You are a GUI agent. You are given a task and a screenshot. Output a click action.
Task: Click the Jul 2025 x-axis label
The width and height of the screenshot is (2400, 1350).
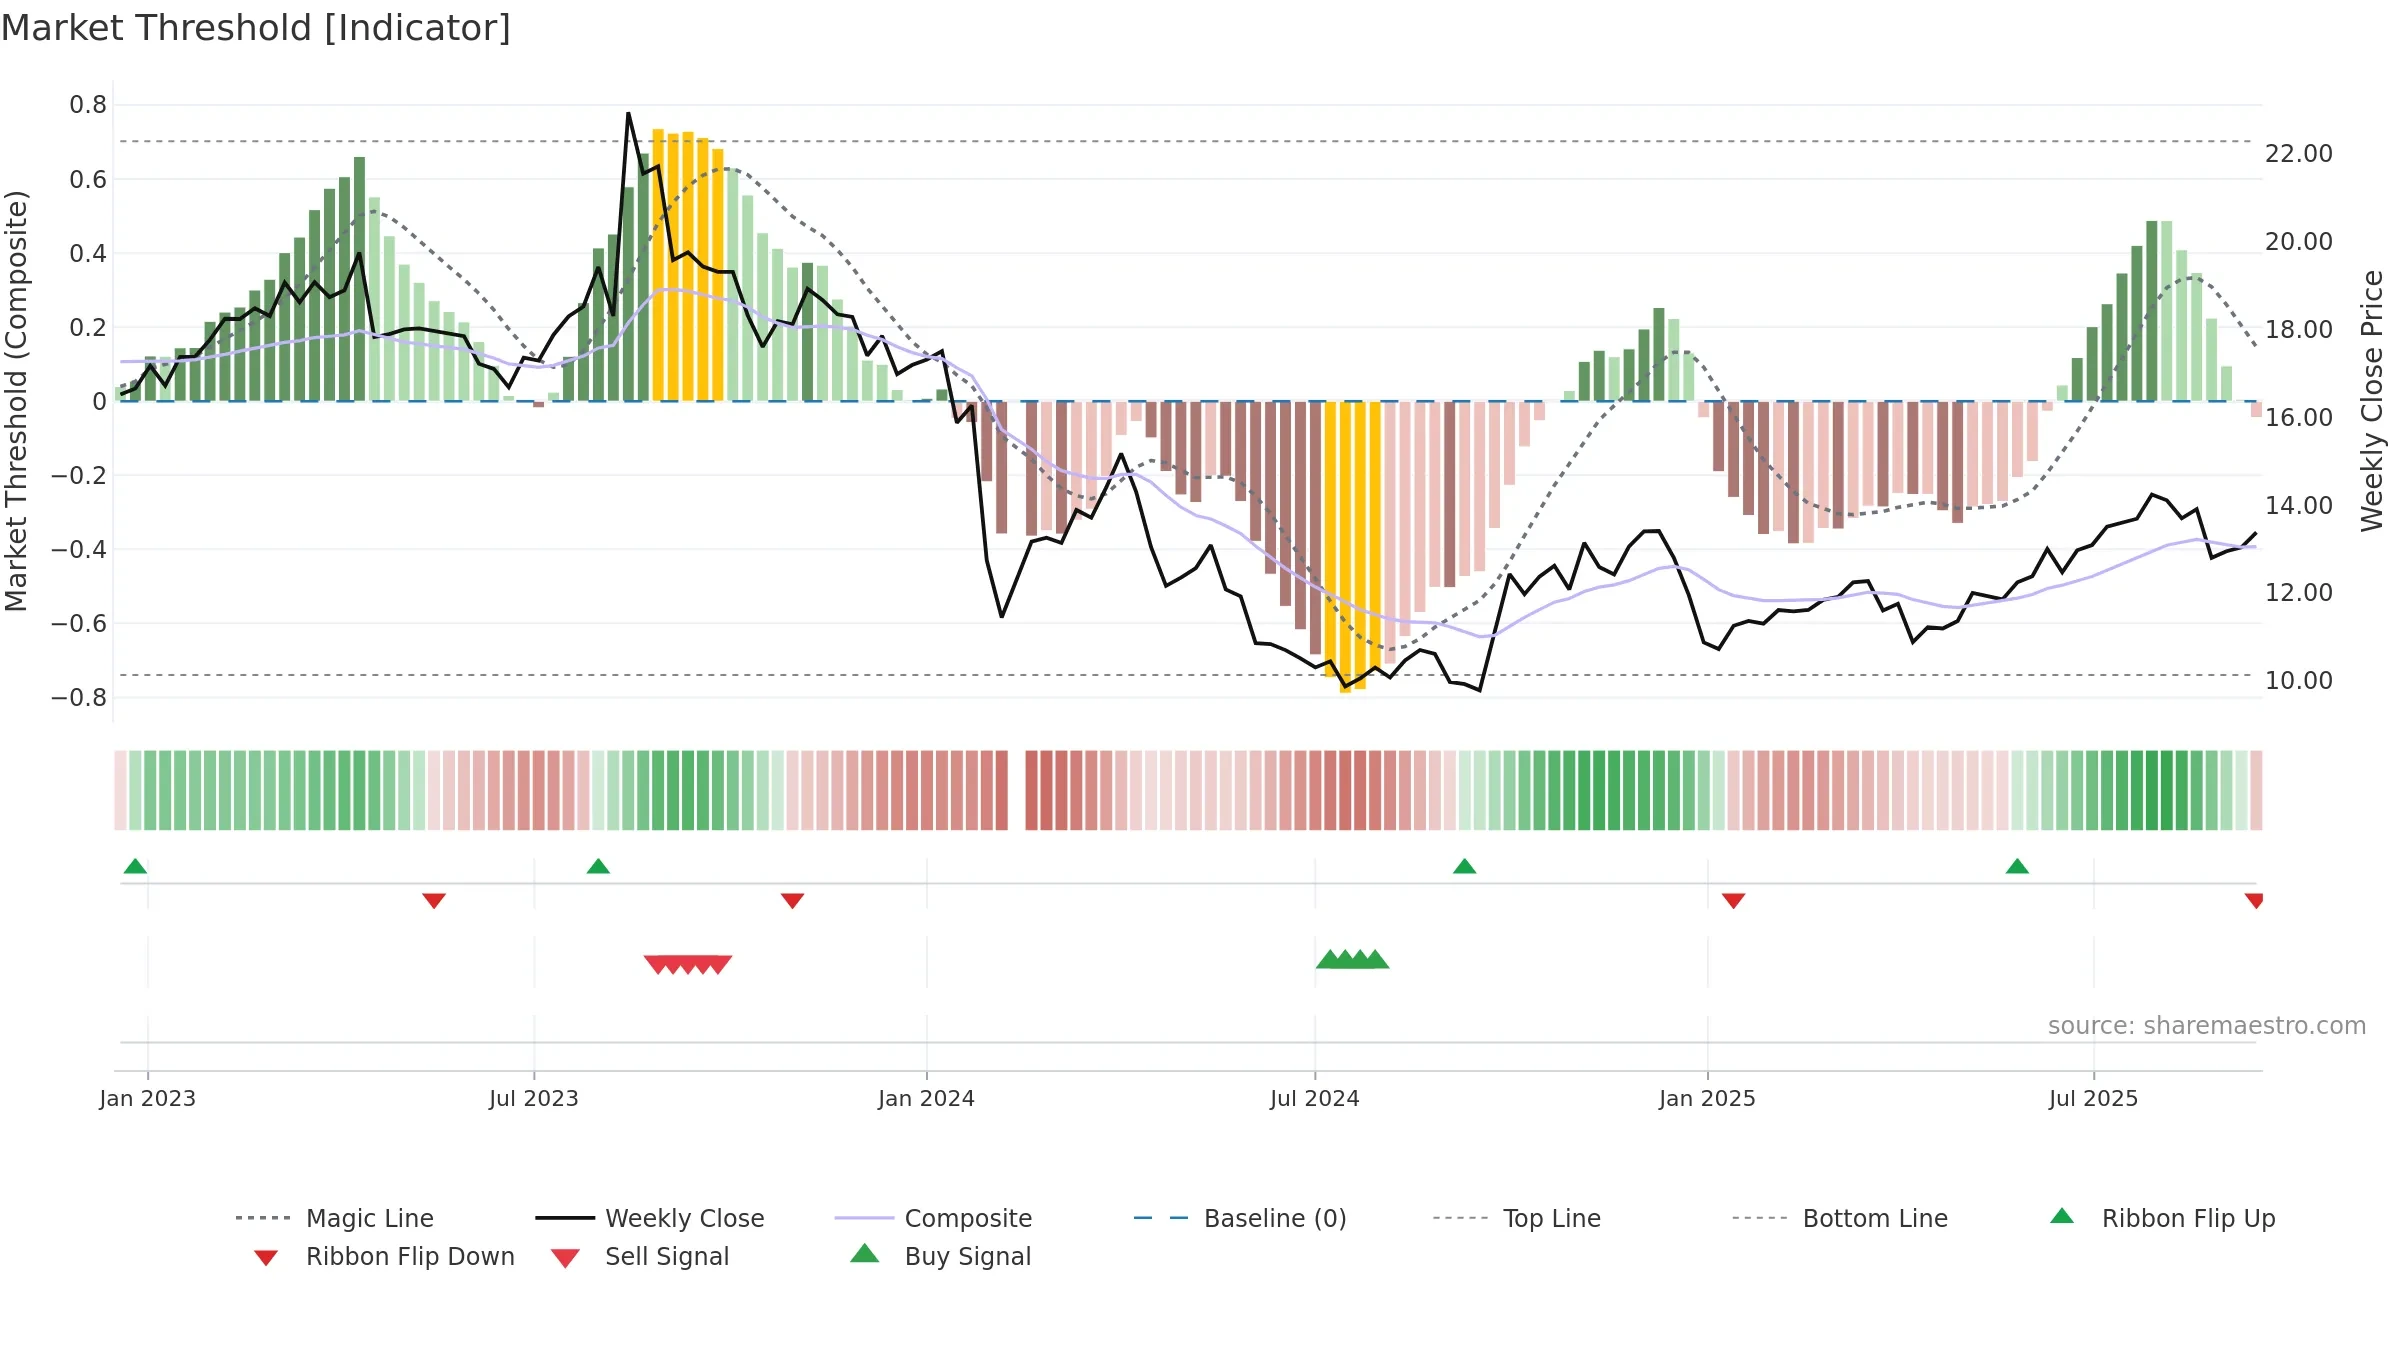[x=2094, y=1098]
